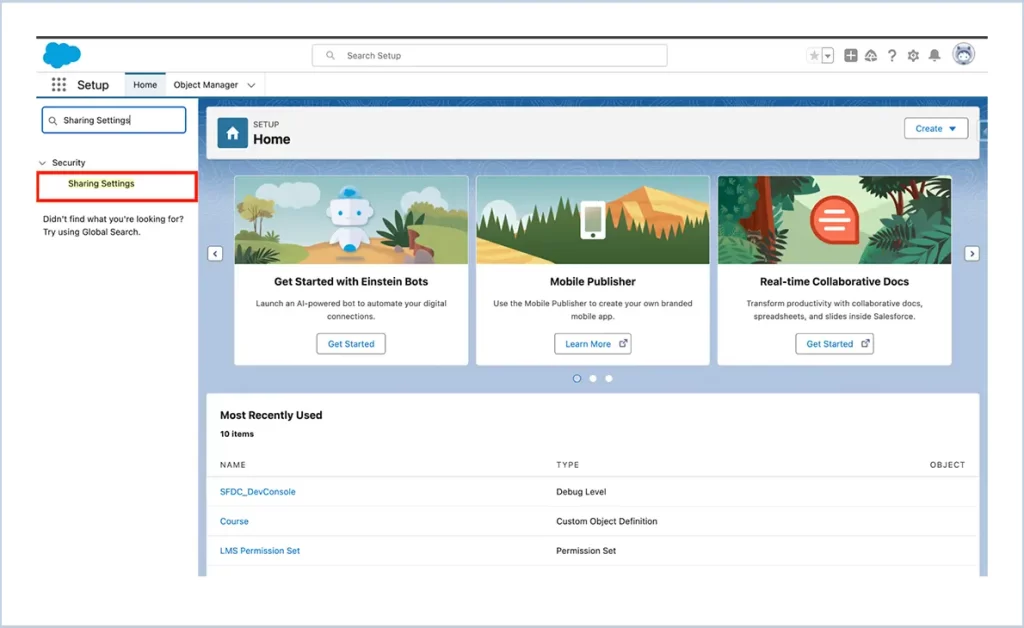
Task: Click the Real-time Collaborative Docs title
Action: [x=835, y=281]
